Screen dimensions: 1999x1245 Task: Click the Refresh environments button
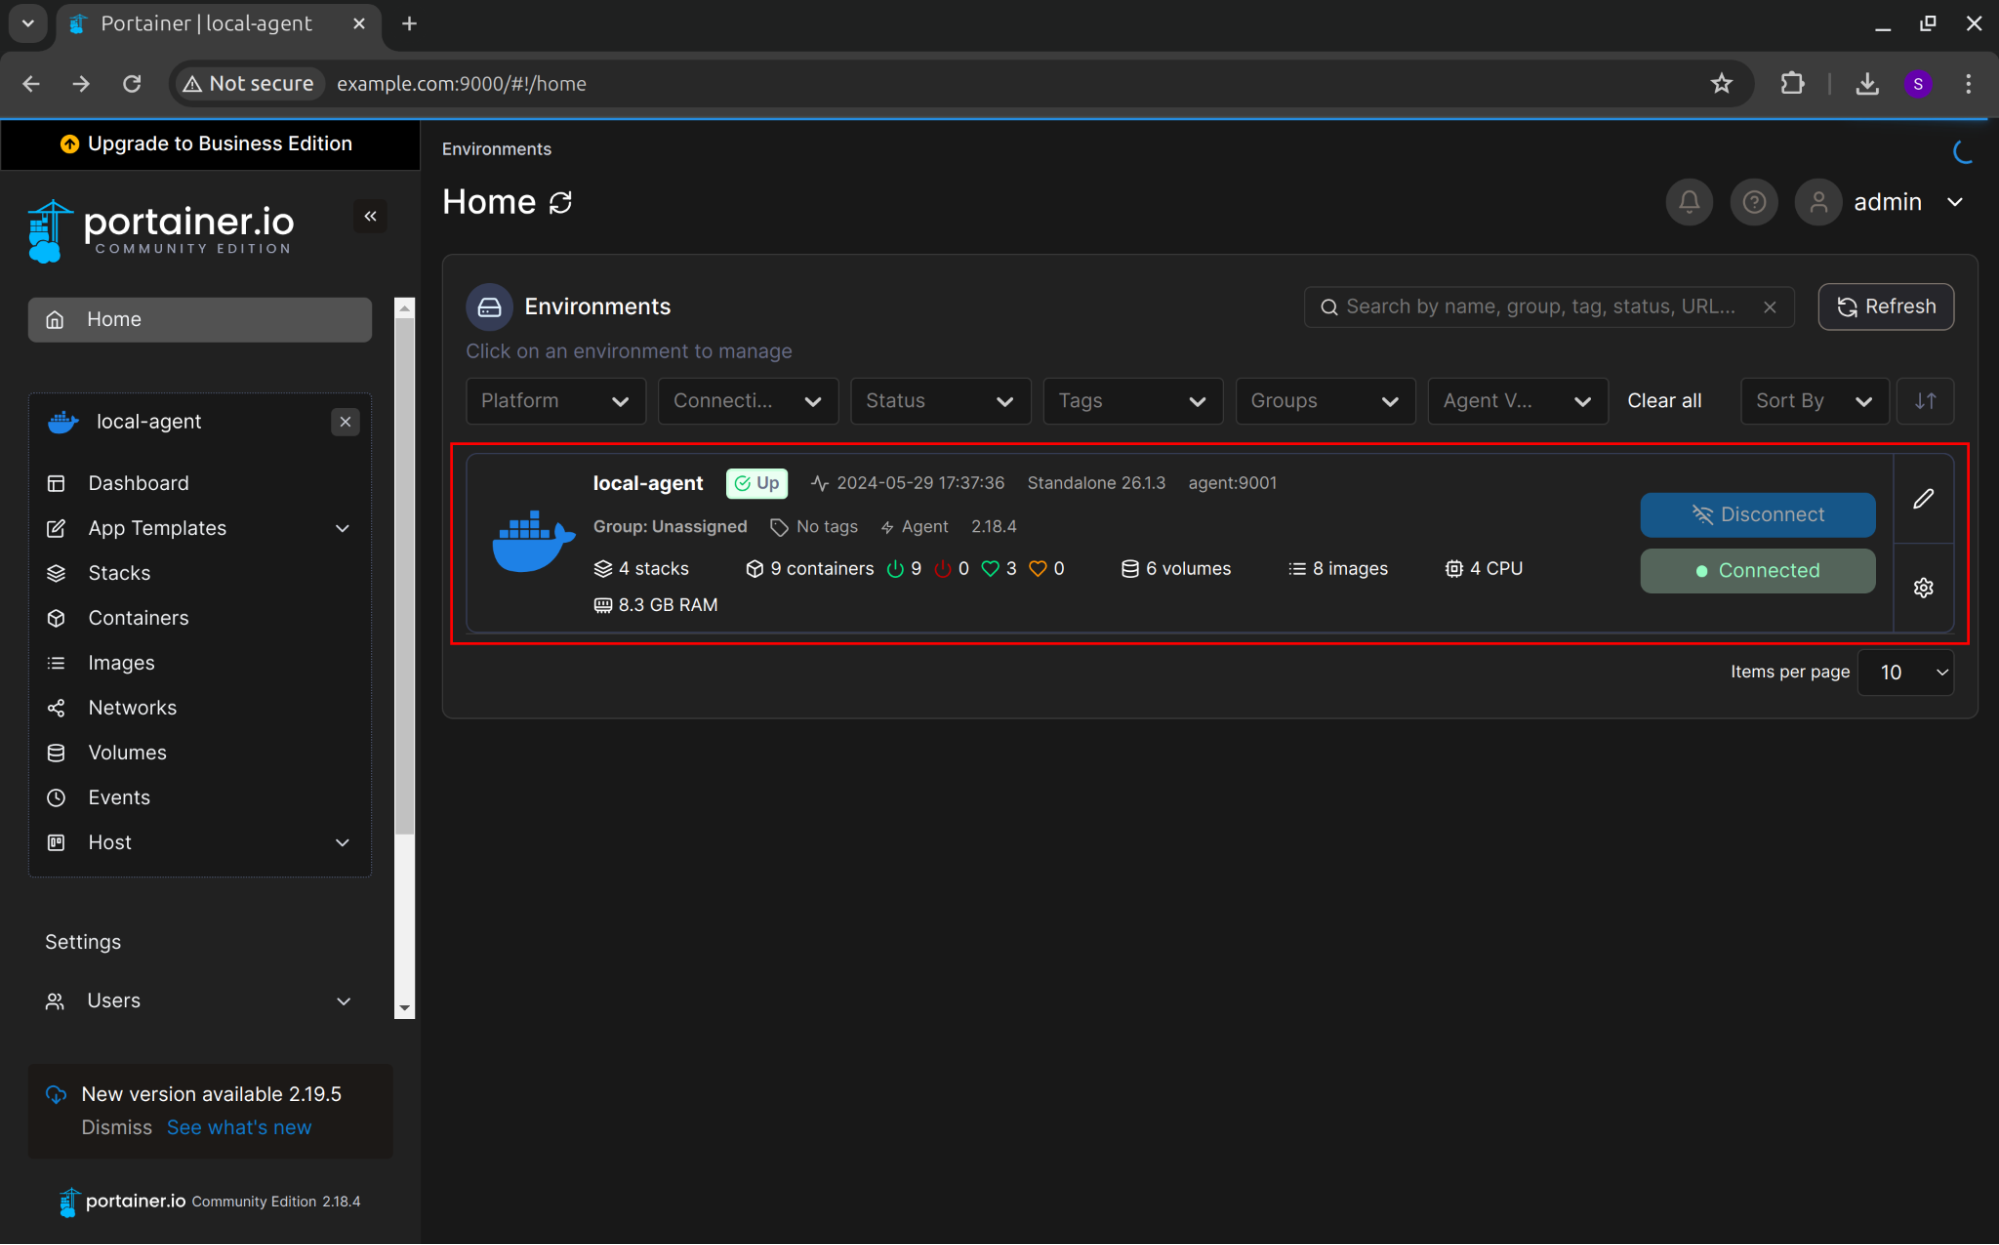click(x=1885, y=307)
